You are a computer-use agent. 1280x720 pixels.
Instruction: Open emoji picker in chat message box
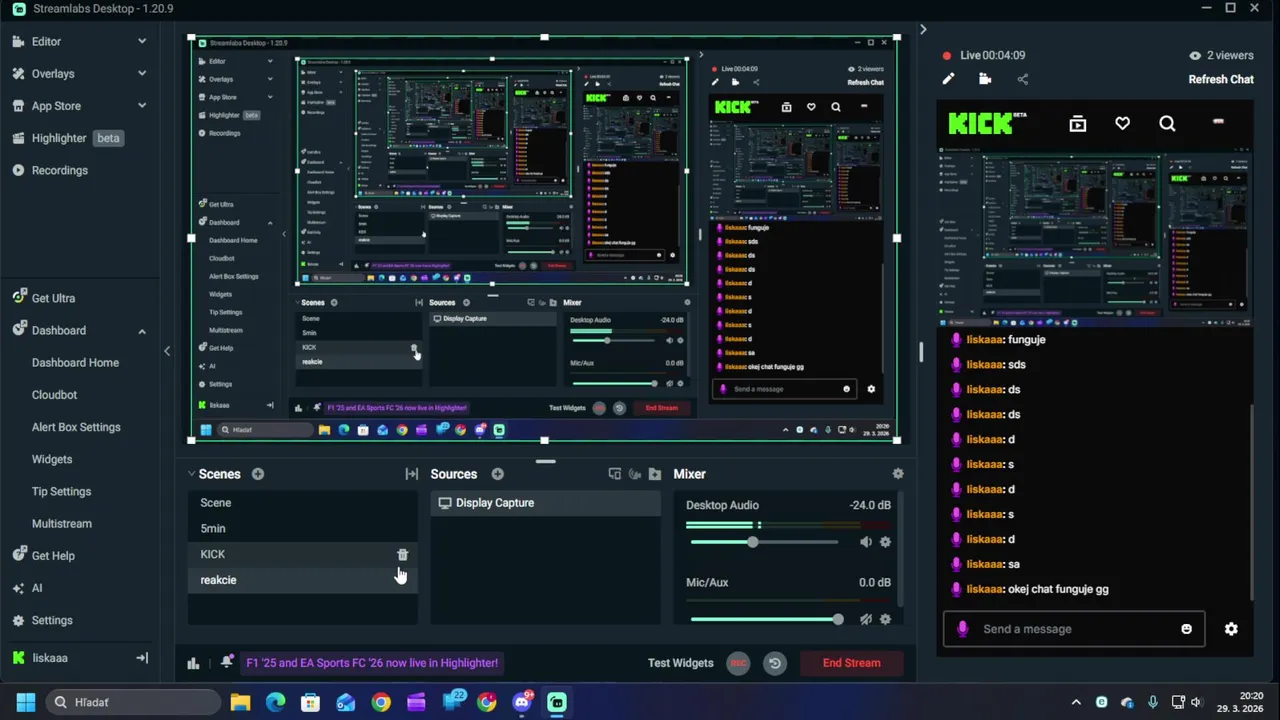(x=1186, y=629)
